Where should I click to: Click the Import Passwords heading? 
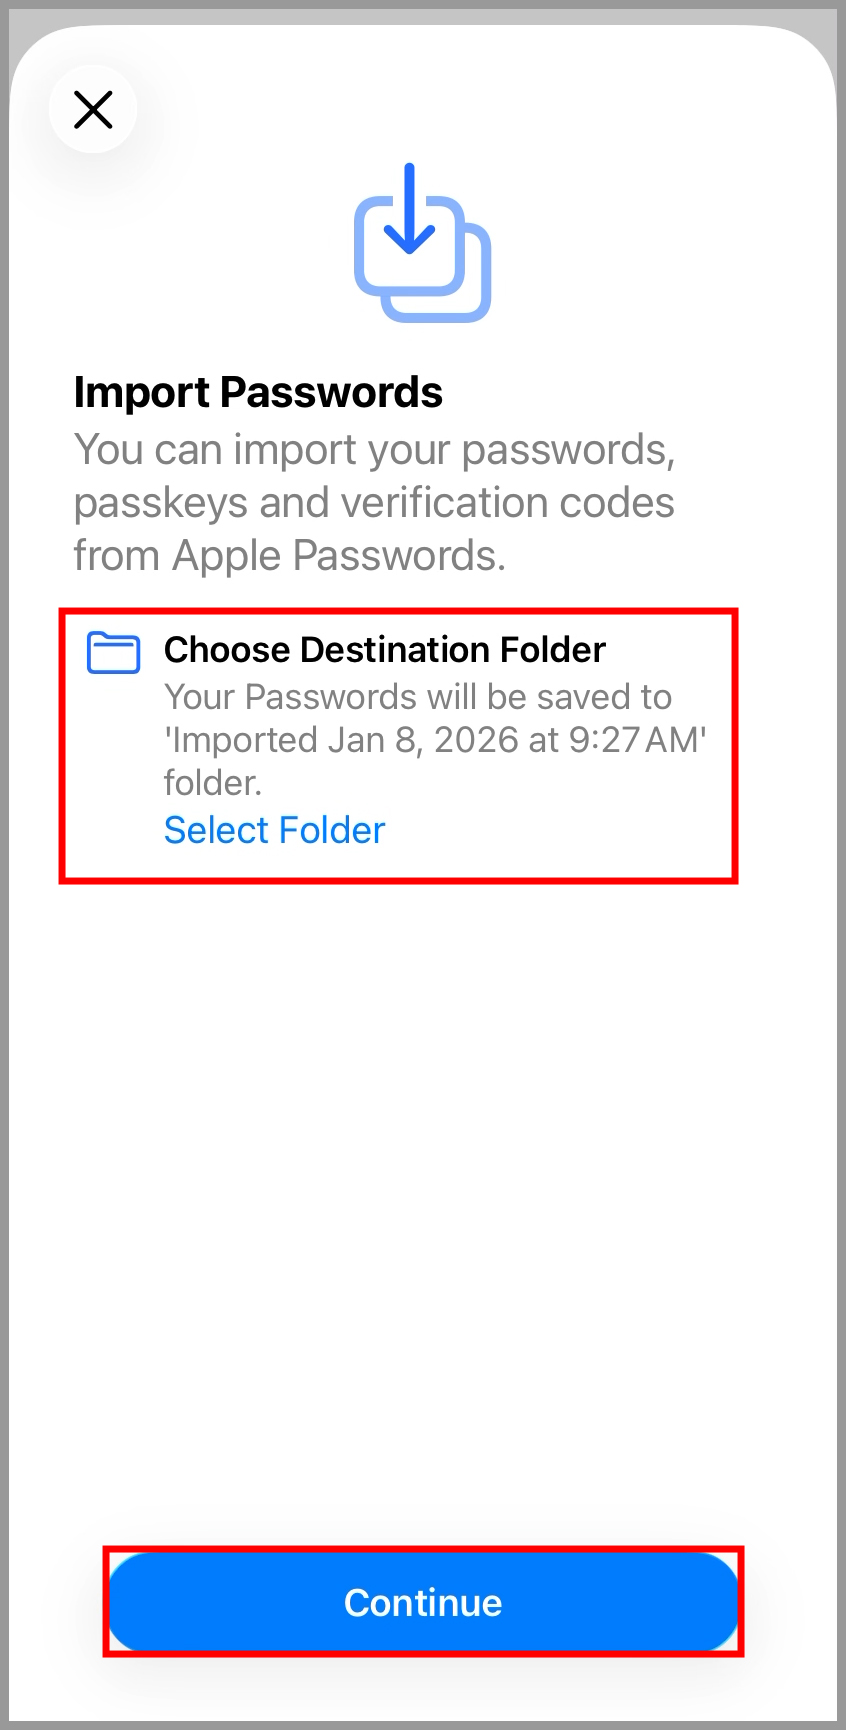[258, 392]
